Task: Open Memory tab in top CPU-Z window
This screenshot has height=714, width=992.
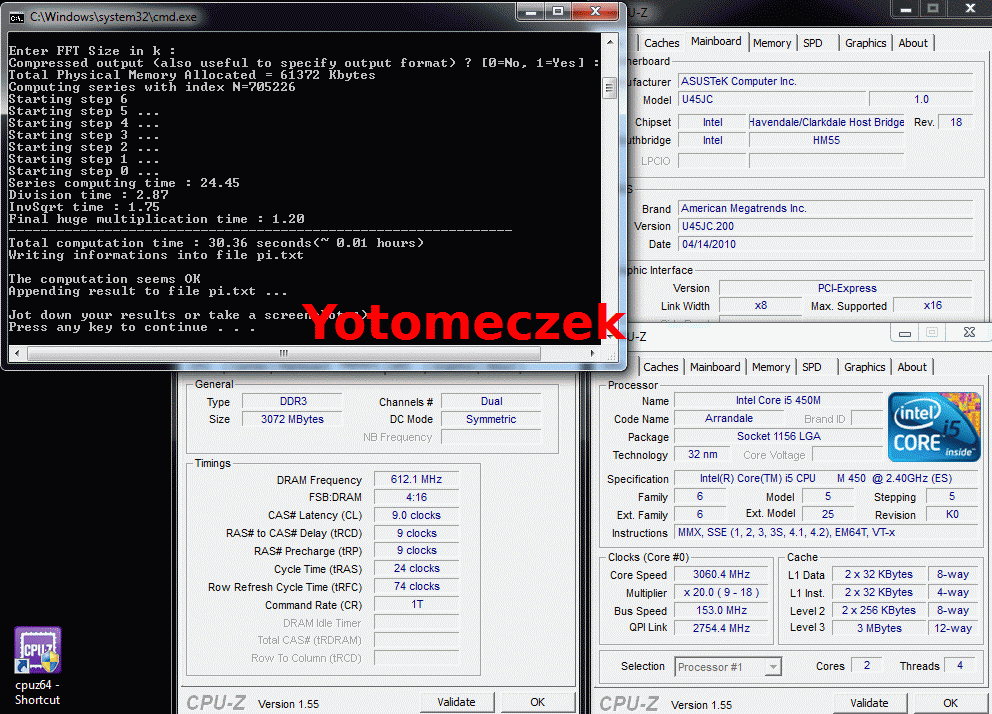Action: coord(772,43)
